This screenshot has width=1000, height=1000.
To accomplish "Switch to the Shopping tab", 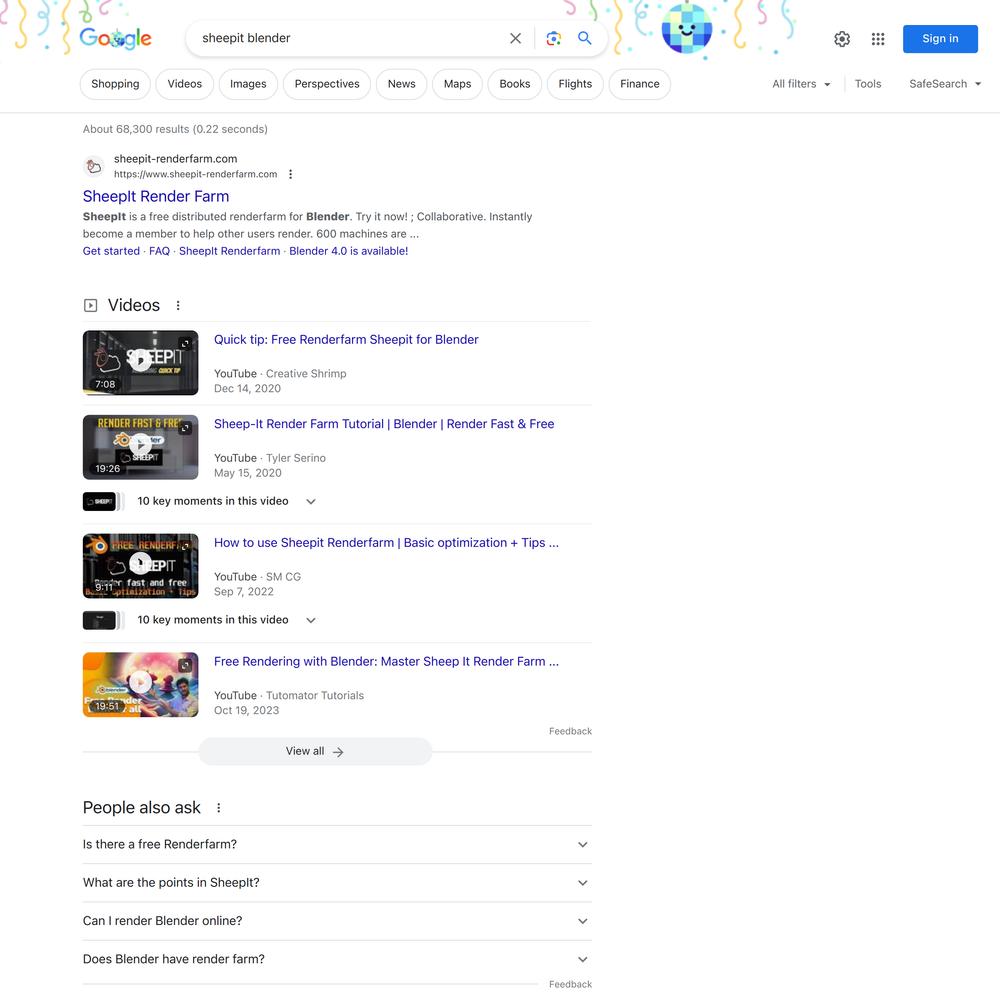I will pos(115,84).
